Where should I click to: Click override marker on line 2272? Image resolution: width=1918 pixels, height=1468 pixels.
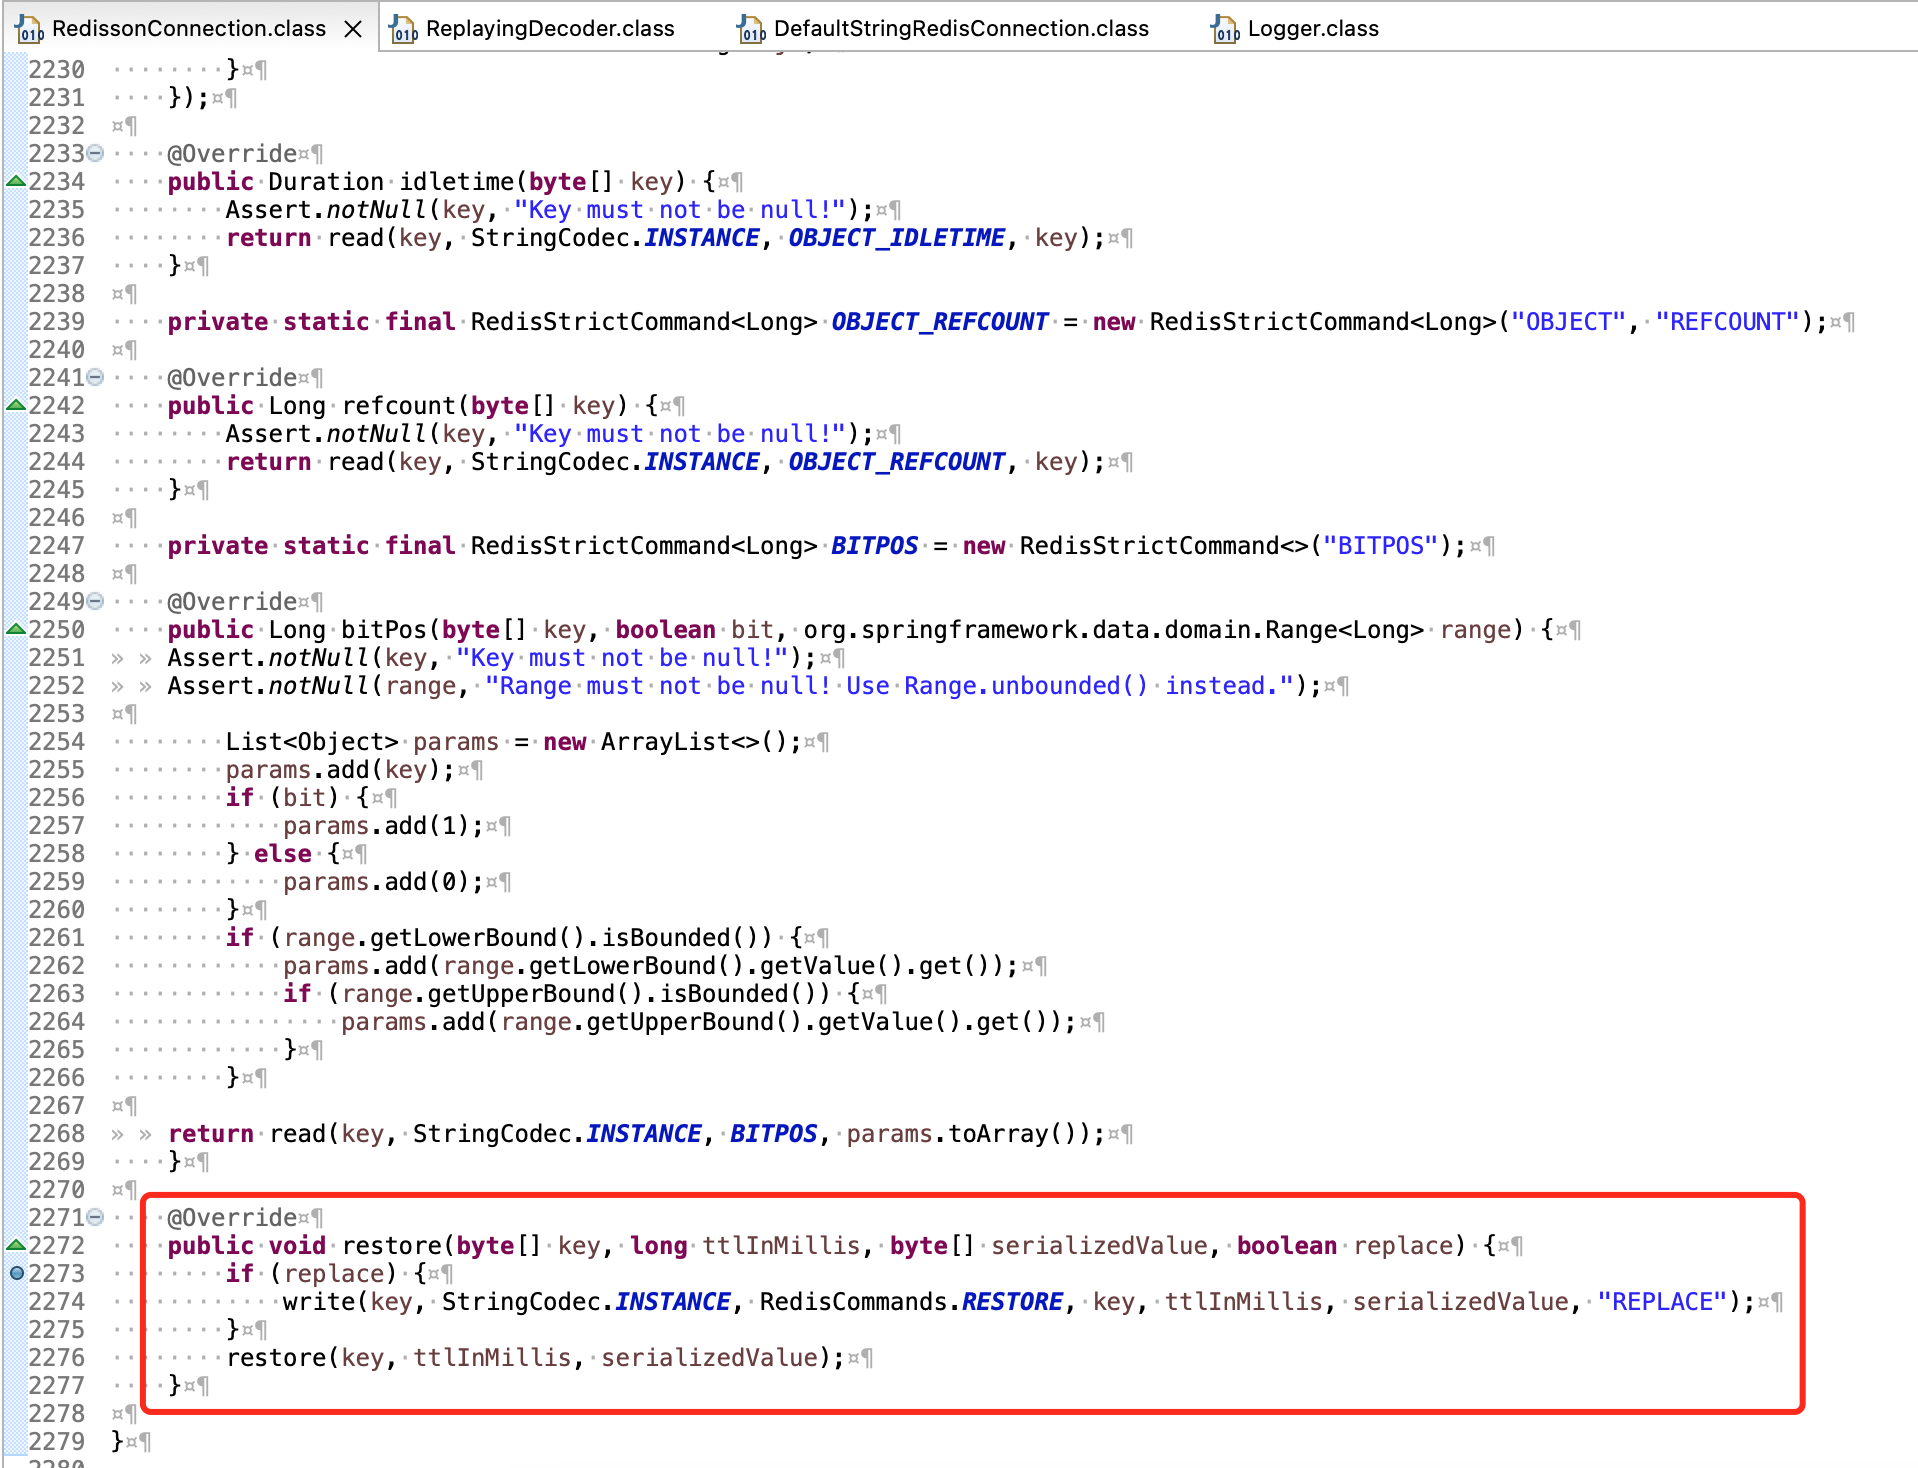click(x=16, y=1245)
